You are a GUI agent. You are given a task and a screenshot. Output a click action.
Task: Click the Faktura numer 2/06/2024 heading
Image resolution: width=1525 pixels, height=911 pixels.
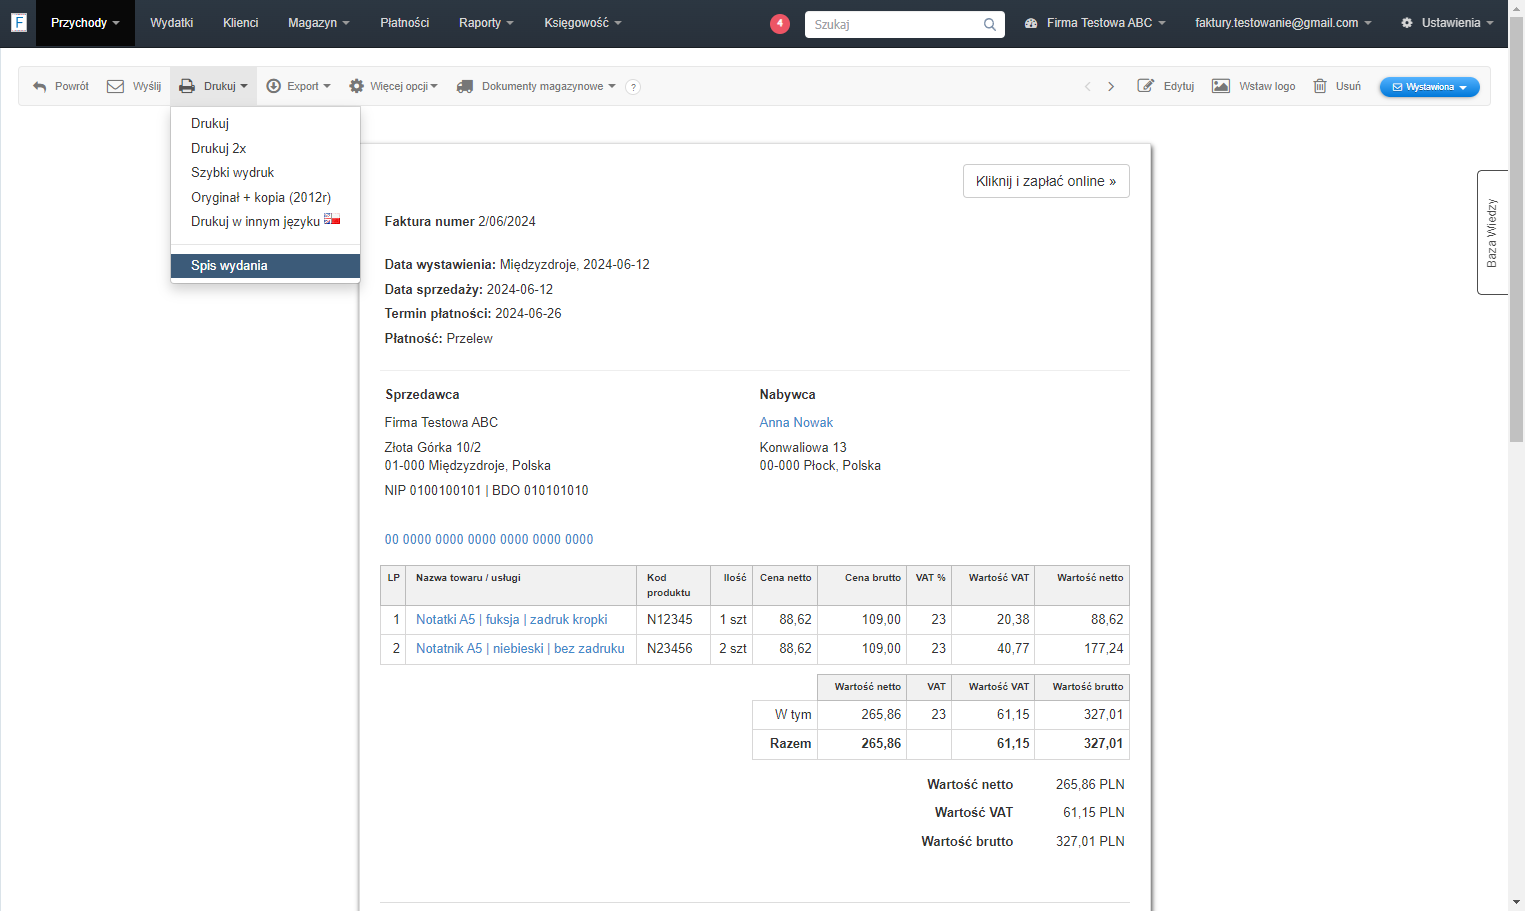[460, 222]
